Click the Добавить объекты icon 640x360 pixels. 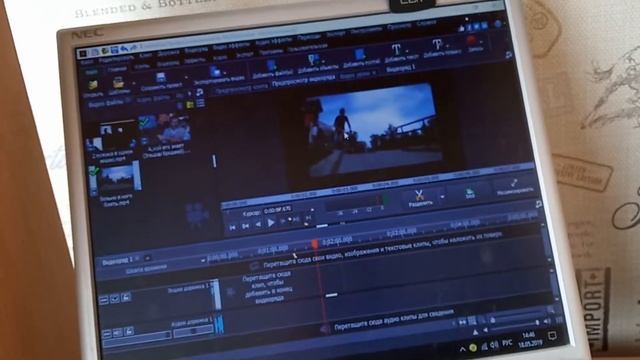[313, 60]
